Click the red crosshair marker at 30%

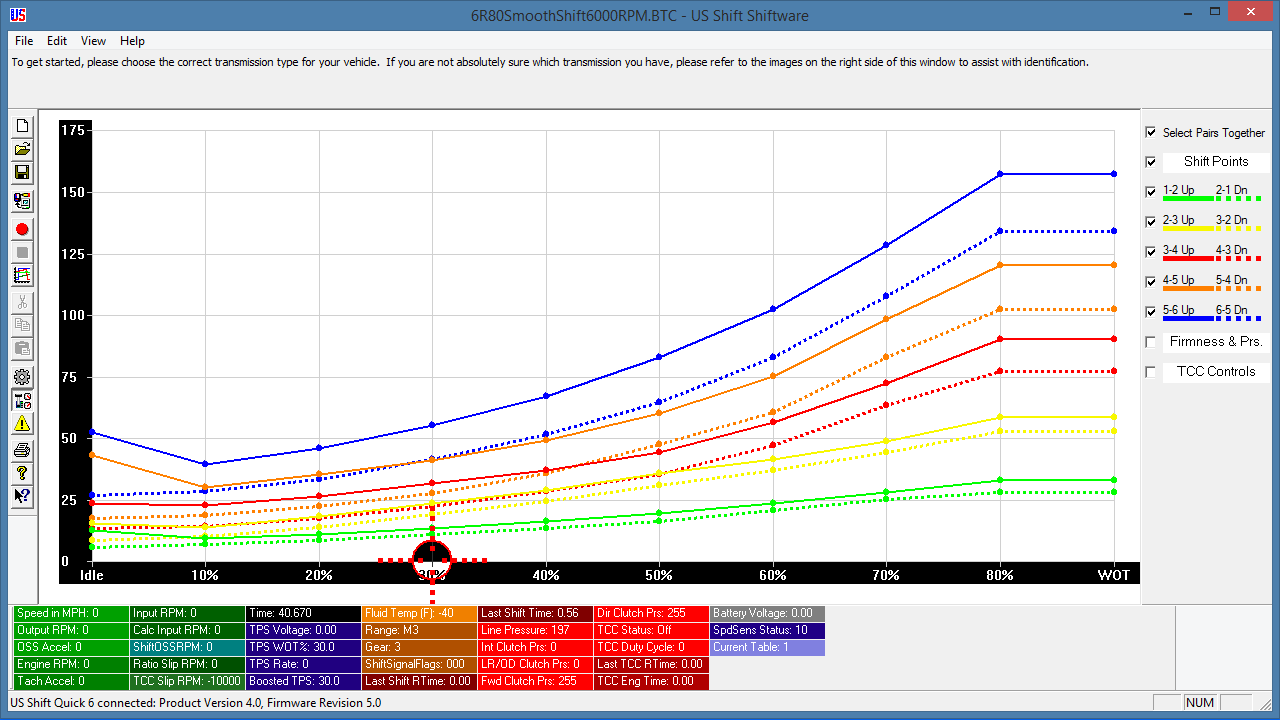[x=432, y=560]
